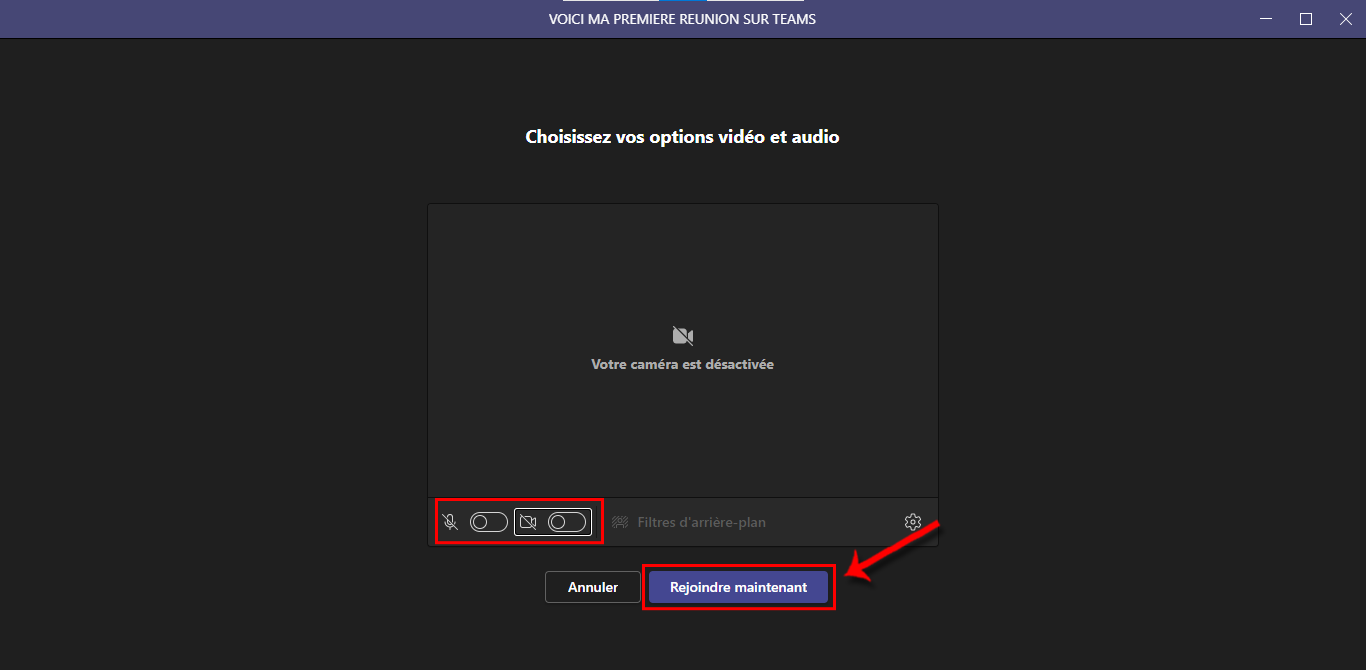Open Filtres d'arrière-plan options

[702, 522]
